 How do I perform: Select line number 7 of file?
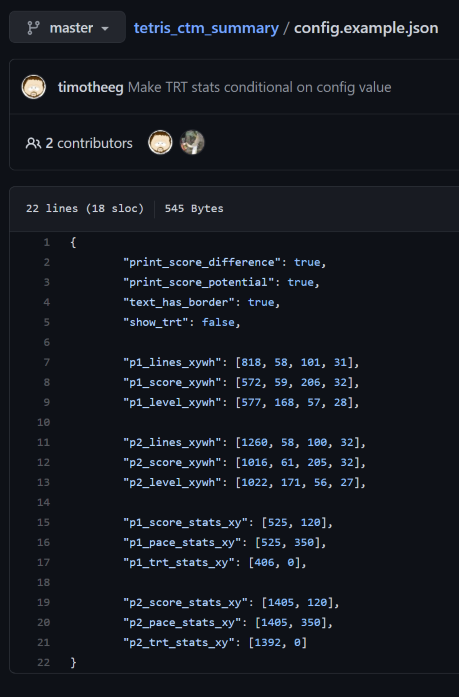pos(47,362)
